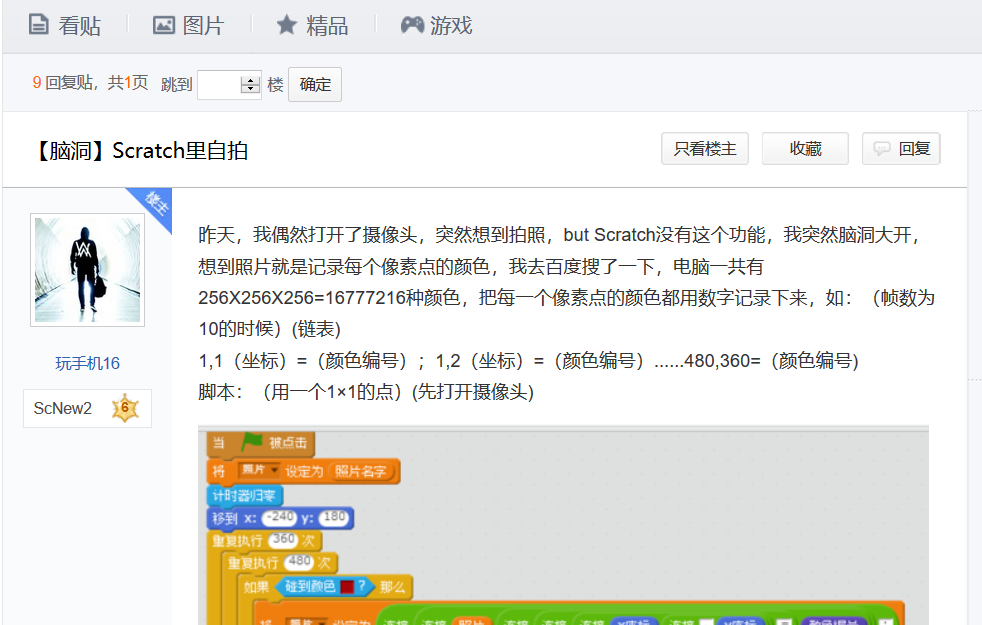
Task: Visit user profile 玩手机16
Action: (88, 363)
